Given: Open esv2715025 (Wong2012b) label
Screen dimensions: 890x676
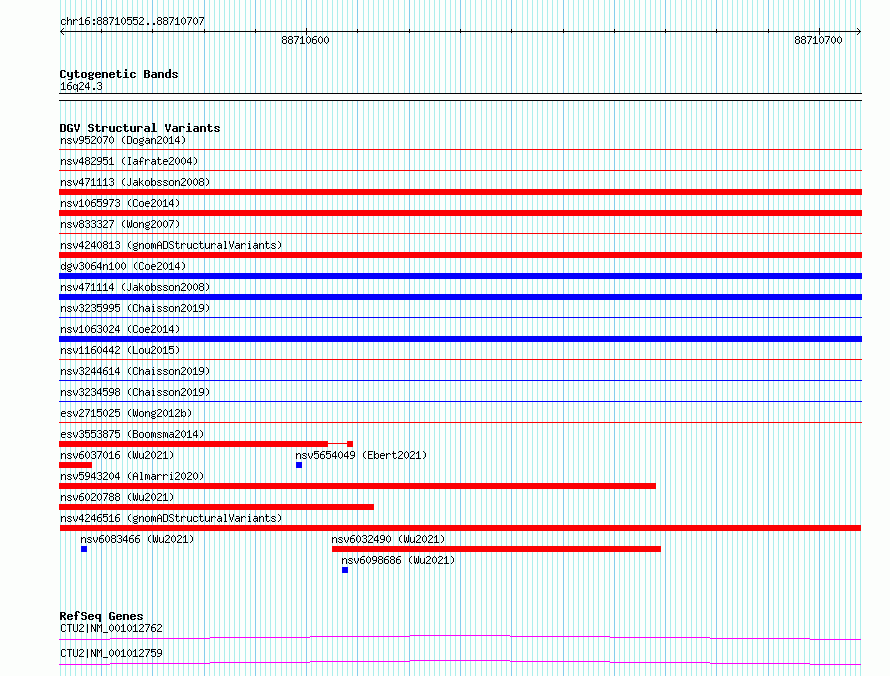Looking at the screenshot, I should point(126,413).
